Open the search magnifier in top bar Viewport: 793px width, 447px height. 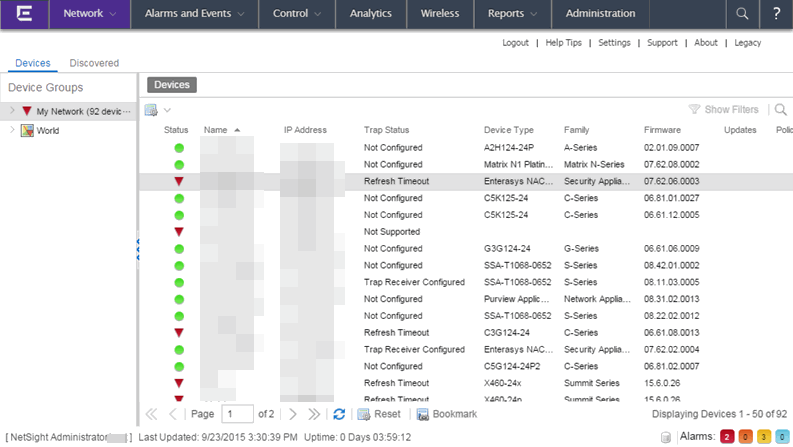click(742, 14)
